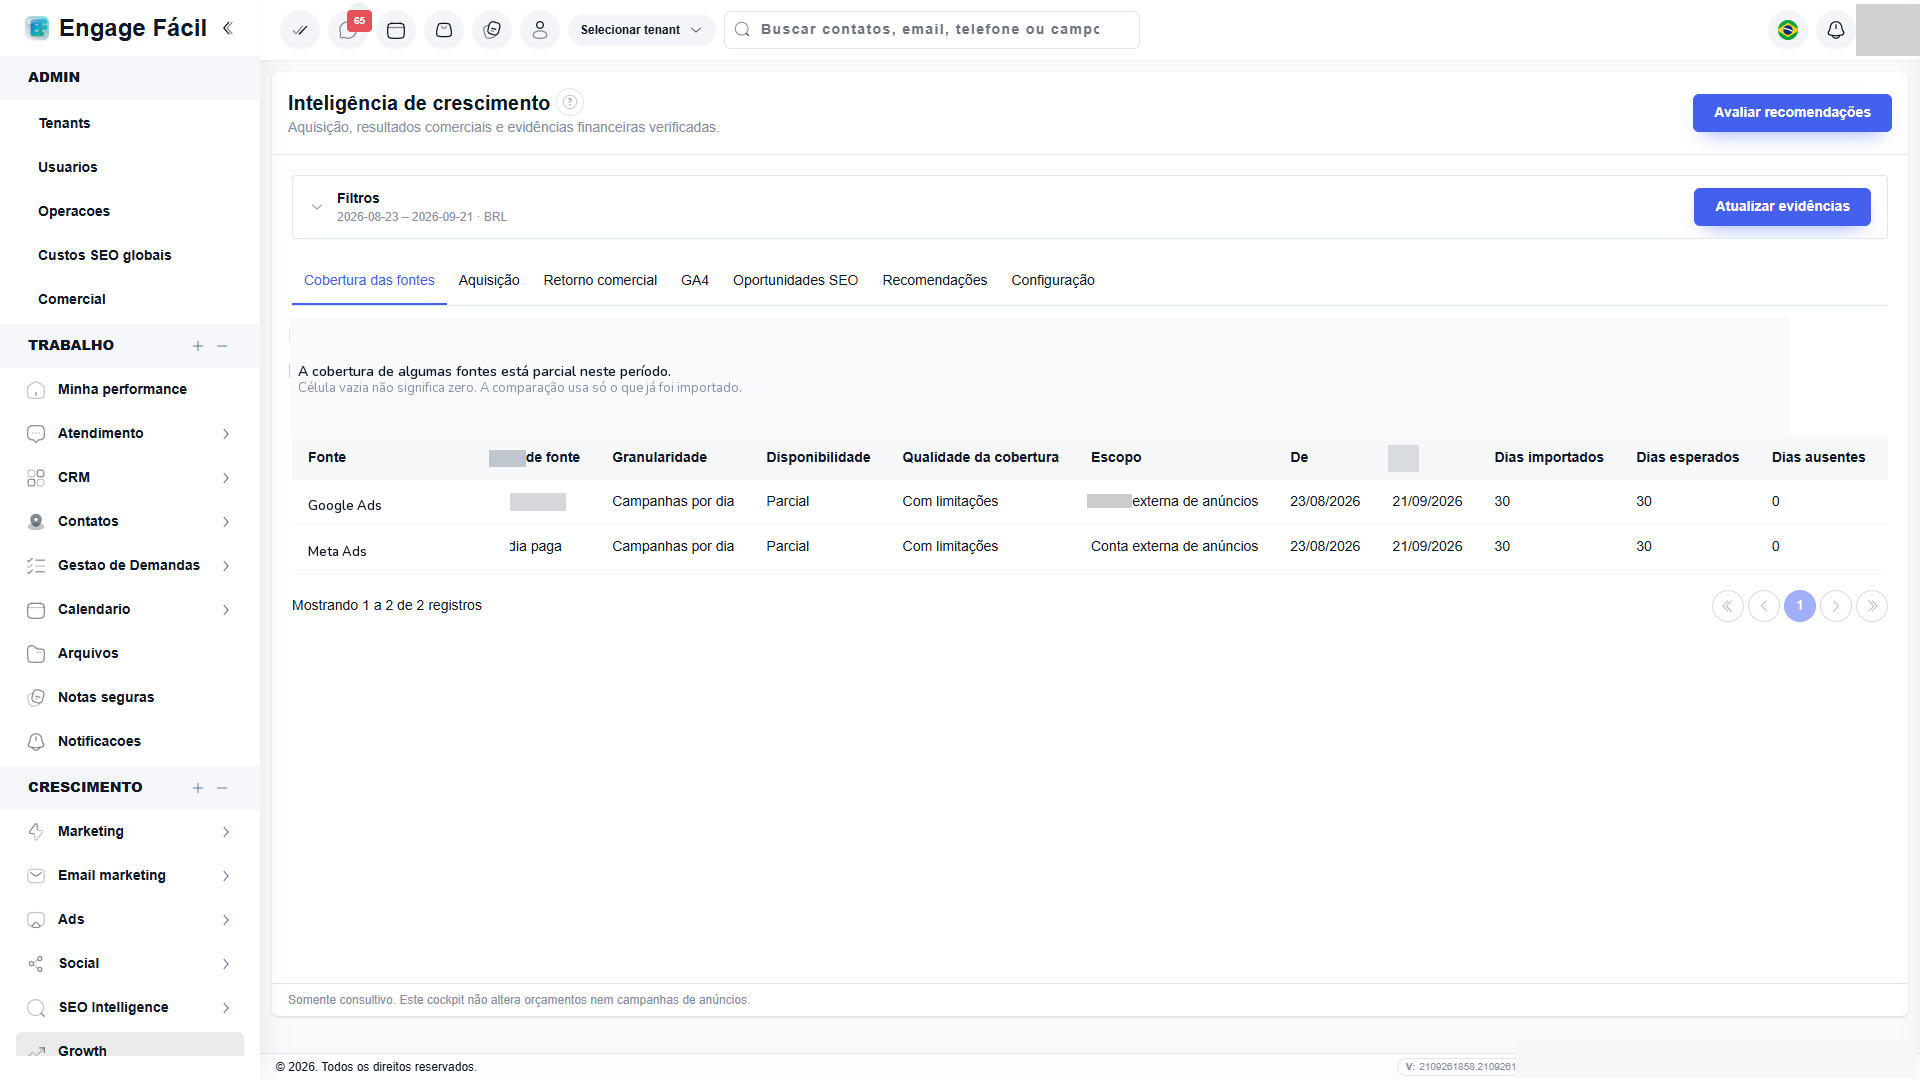Click the help question mark beside page title

pyautogui.click(x=570, y=102)
